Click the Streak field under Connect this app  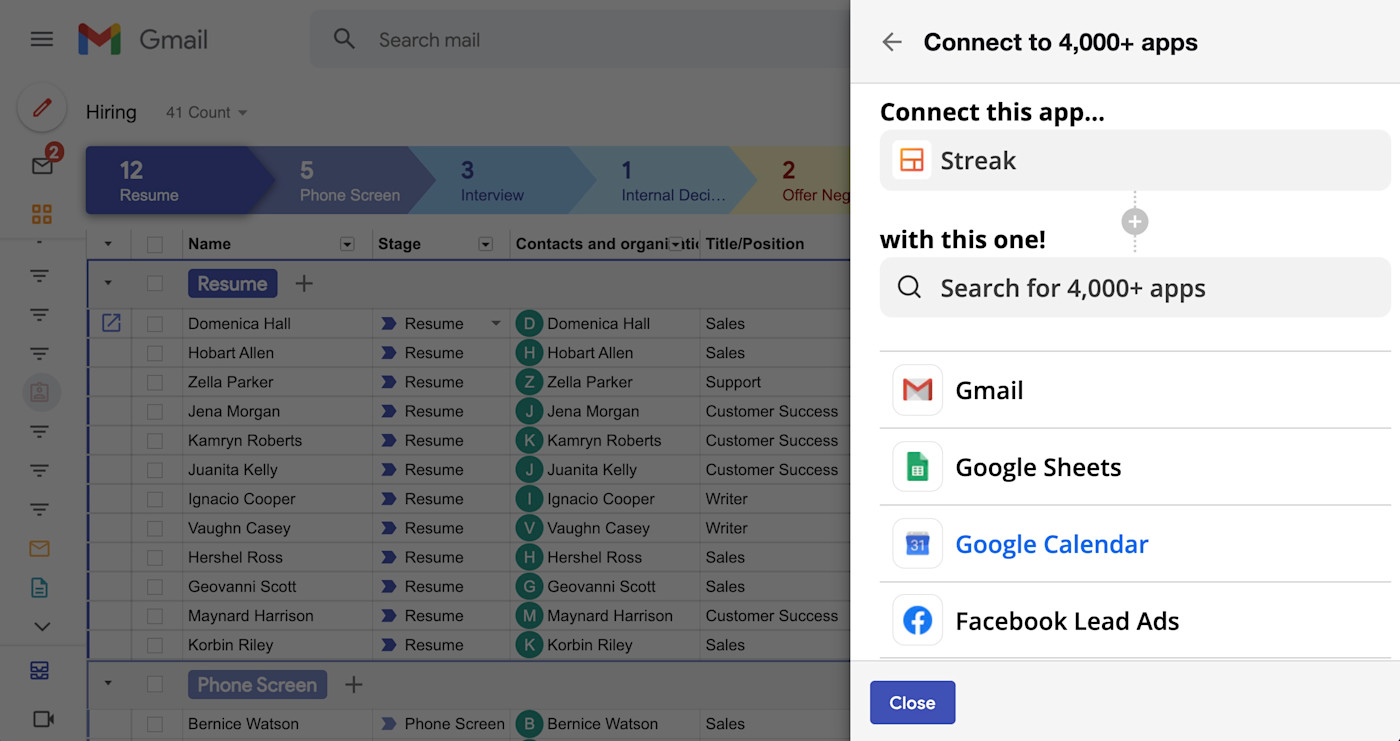click(x=1135, y=160)
